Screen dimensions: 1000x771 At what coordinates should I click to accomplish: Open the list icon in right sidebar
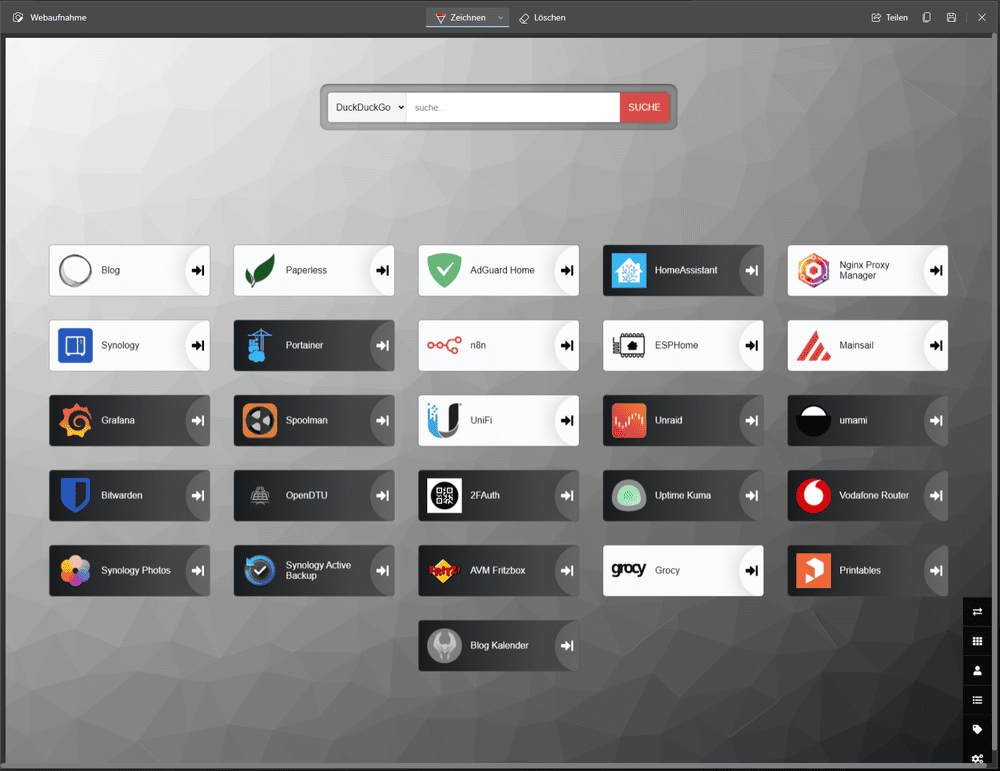click(x=977, y=700)
